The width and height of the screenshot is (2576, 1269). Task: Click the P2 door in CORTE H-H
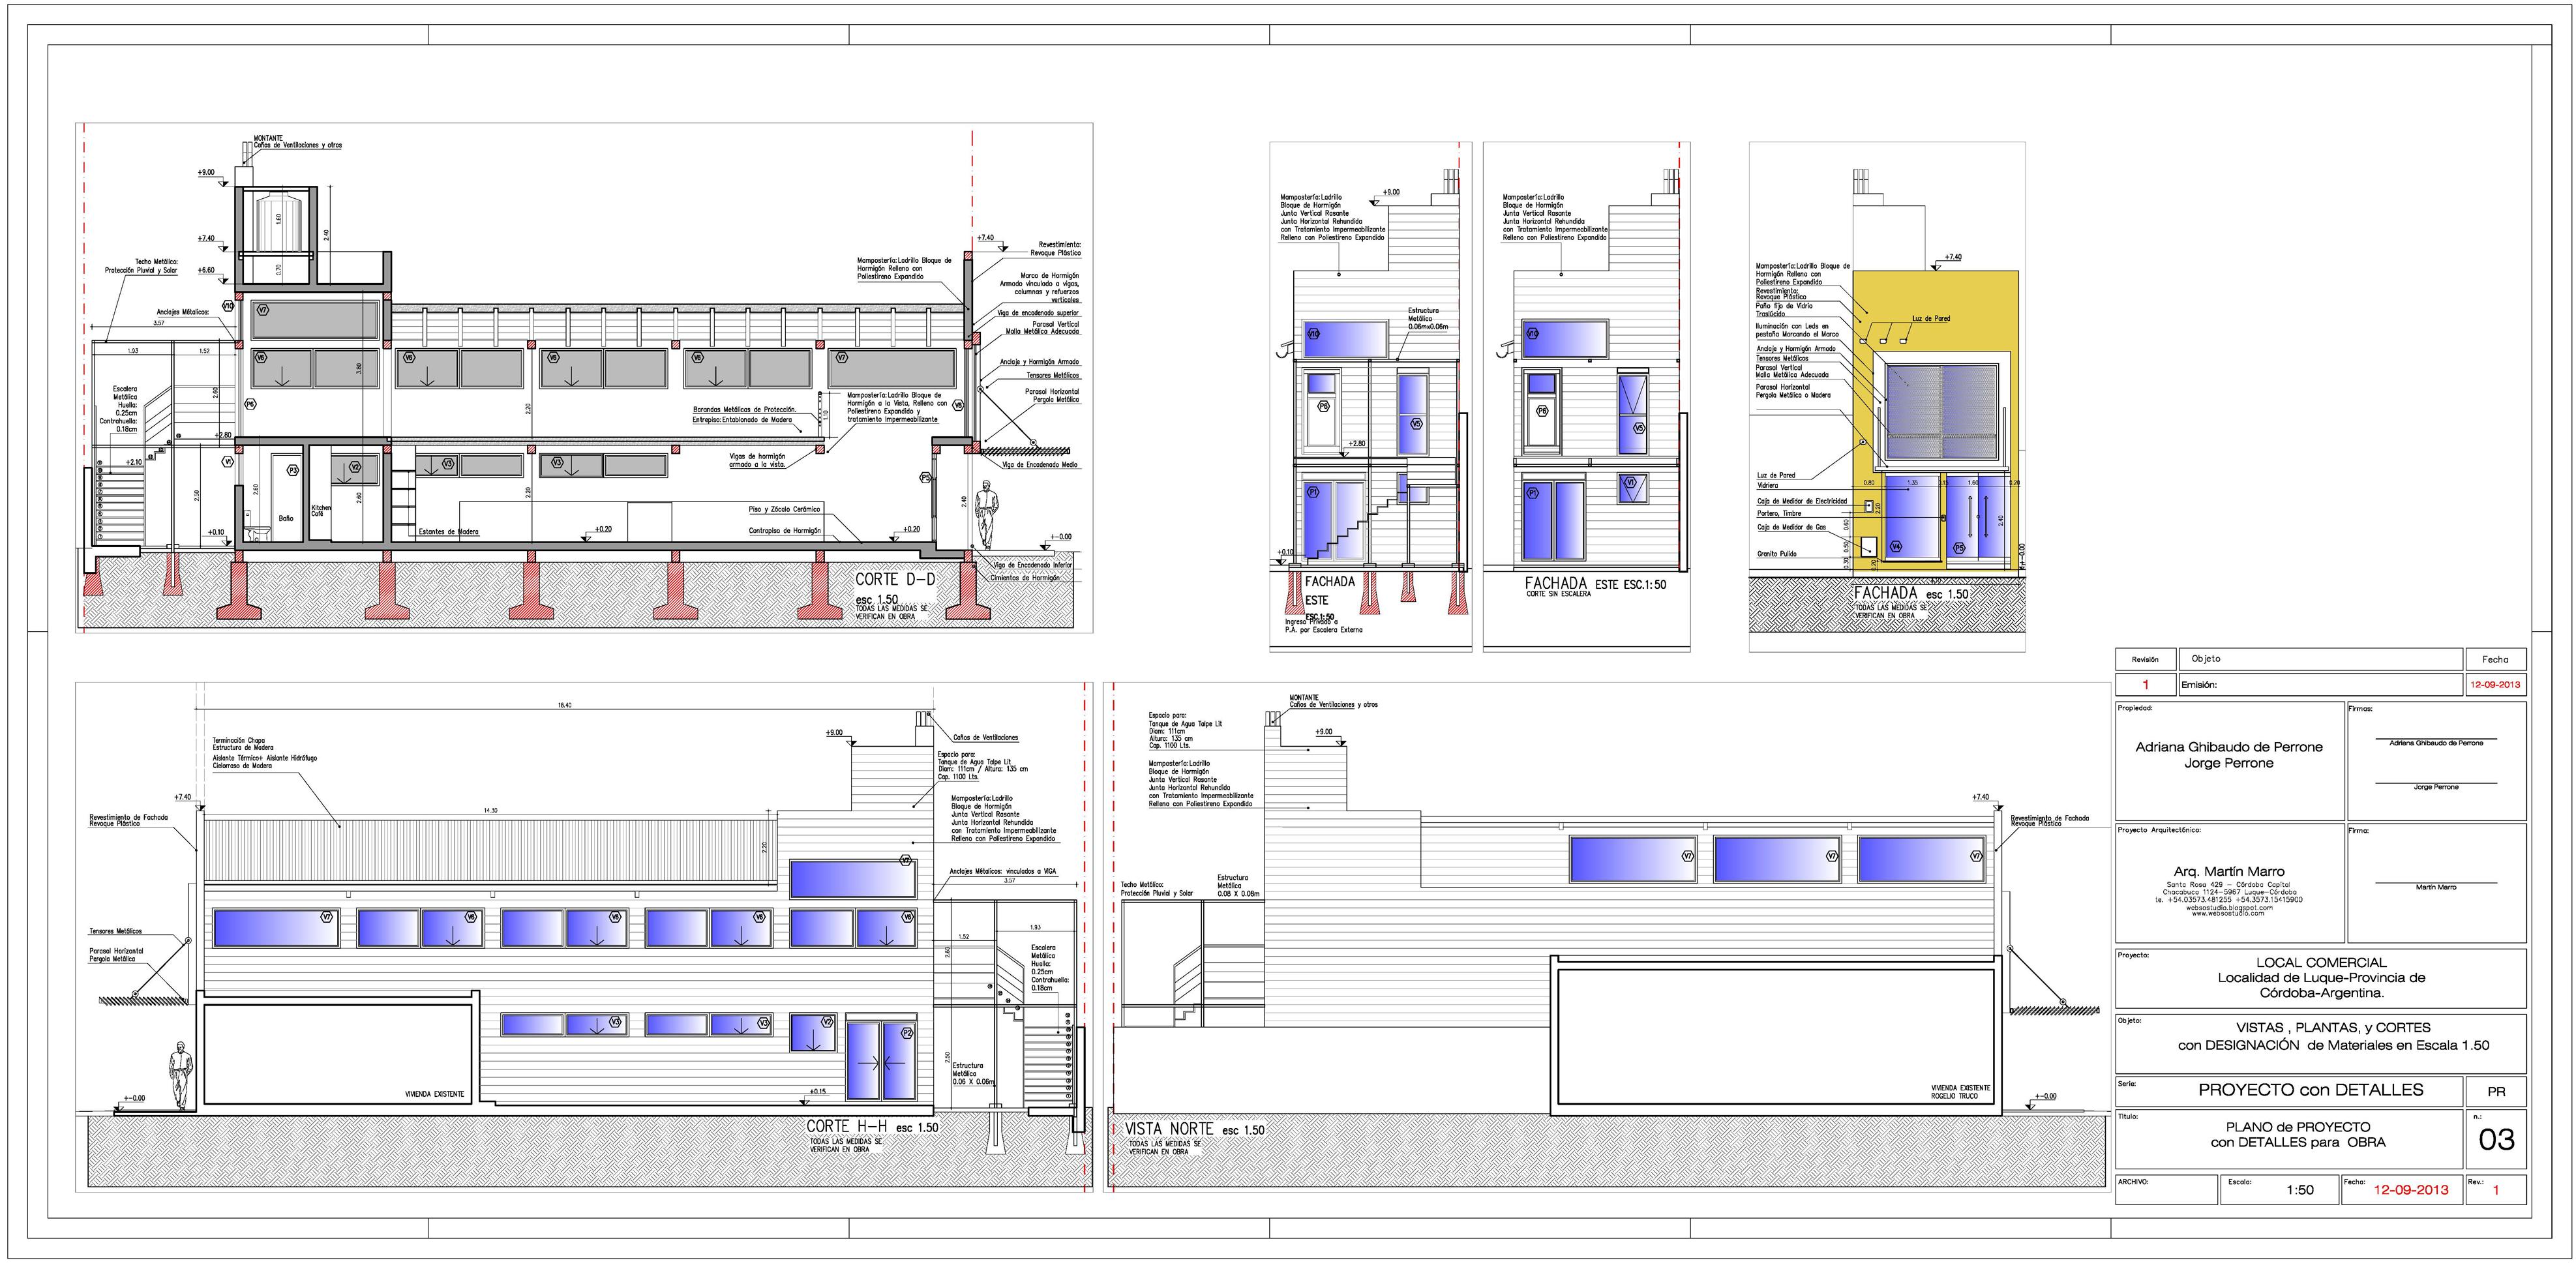coord(880,1060)
